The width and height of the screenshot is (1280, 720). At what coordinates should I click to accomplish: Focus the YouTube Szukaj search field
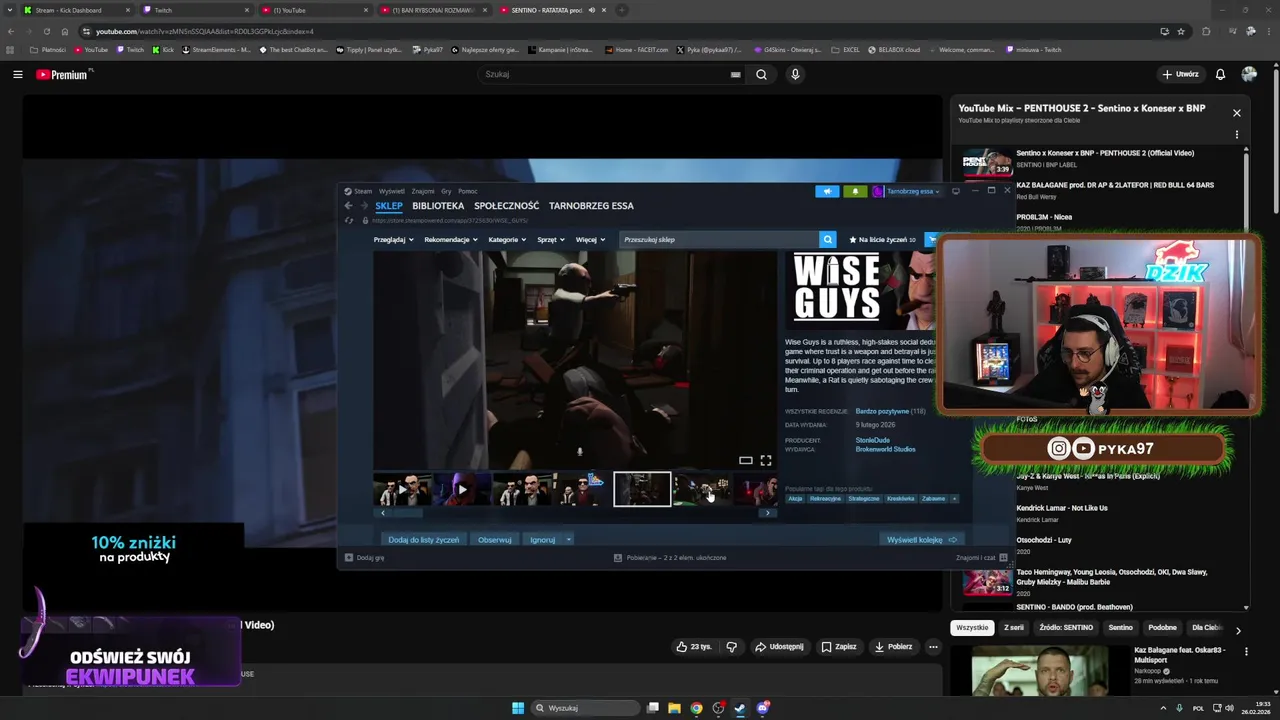coord(605,74)
